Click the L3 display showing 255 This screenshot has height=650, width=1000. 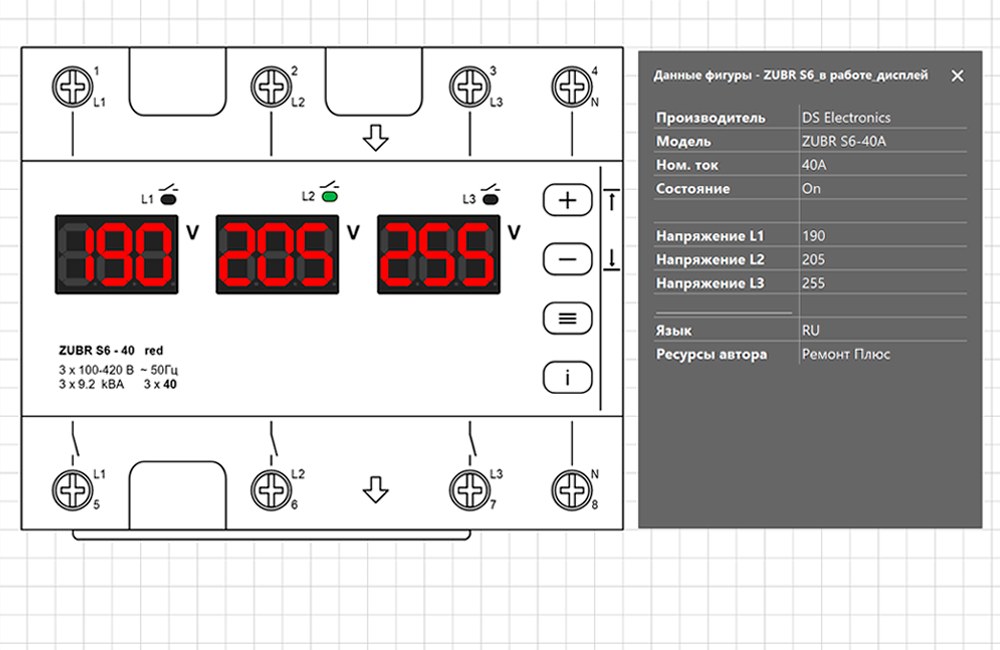tap(438, 254)
